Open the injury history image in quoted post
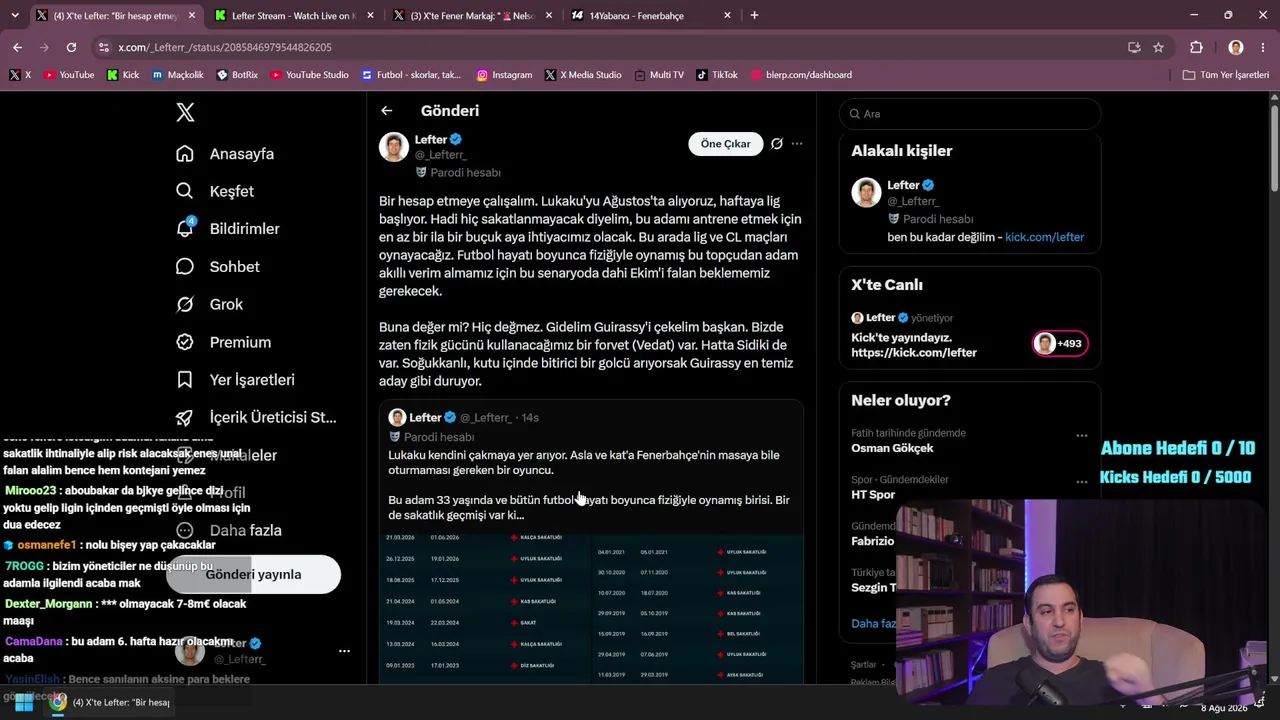 pyautogui.click(x=591, y=607)
